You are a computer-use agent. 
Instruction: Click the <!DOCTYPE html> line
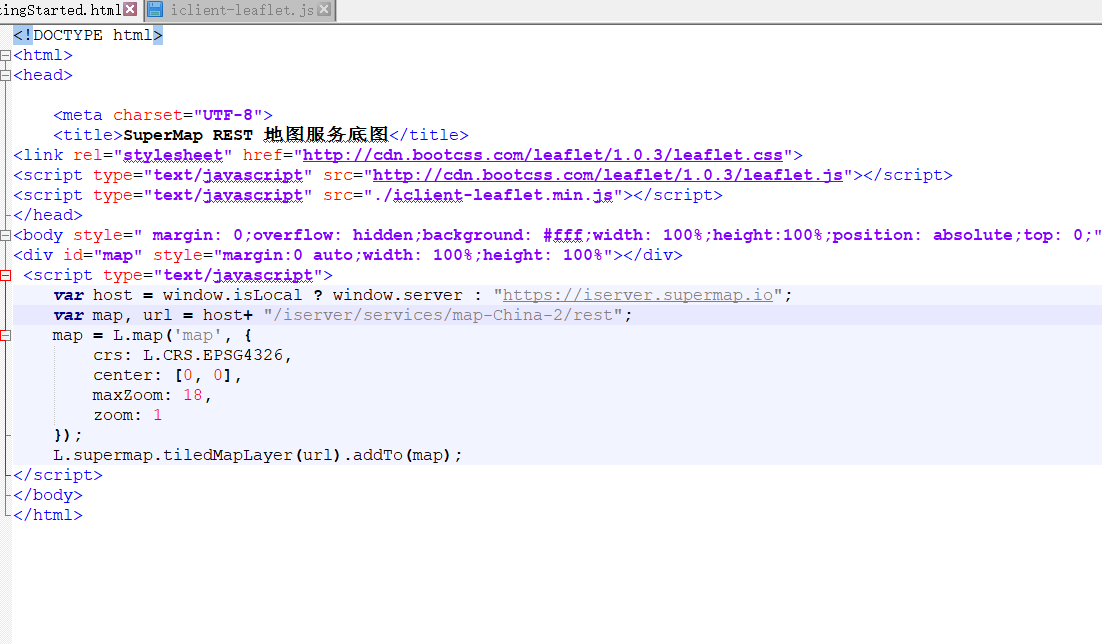coord(88,35)
